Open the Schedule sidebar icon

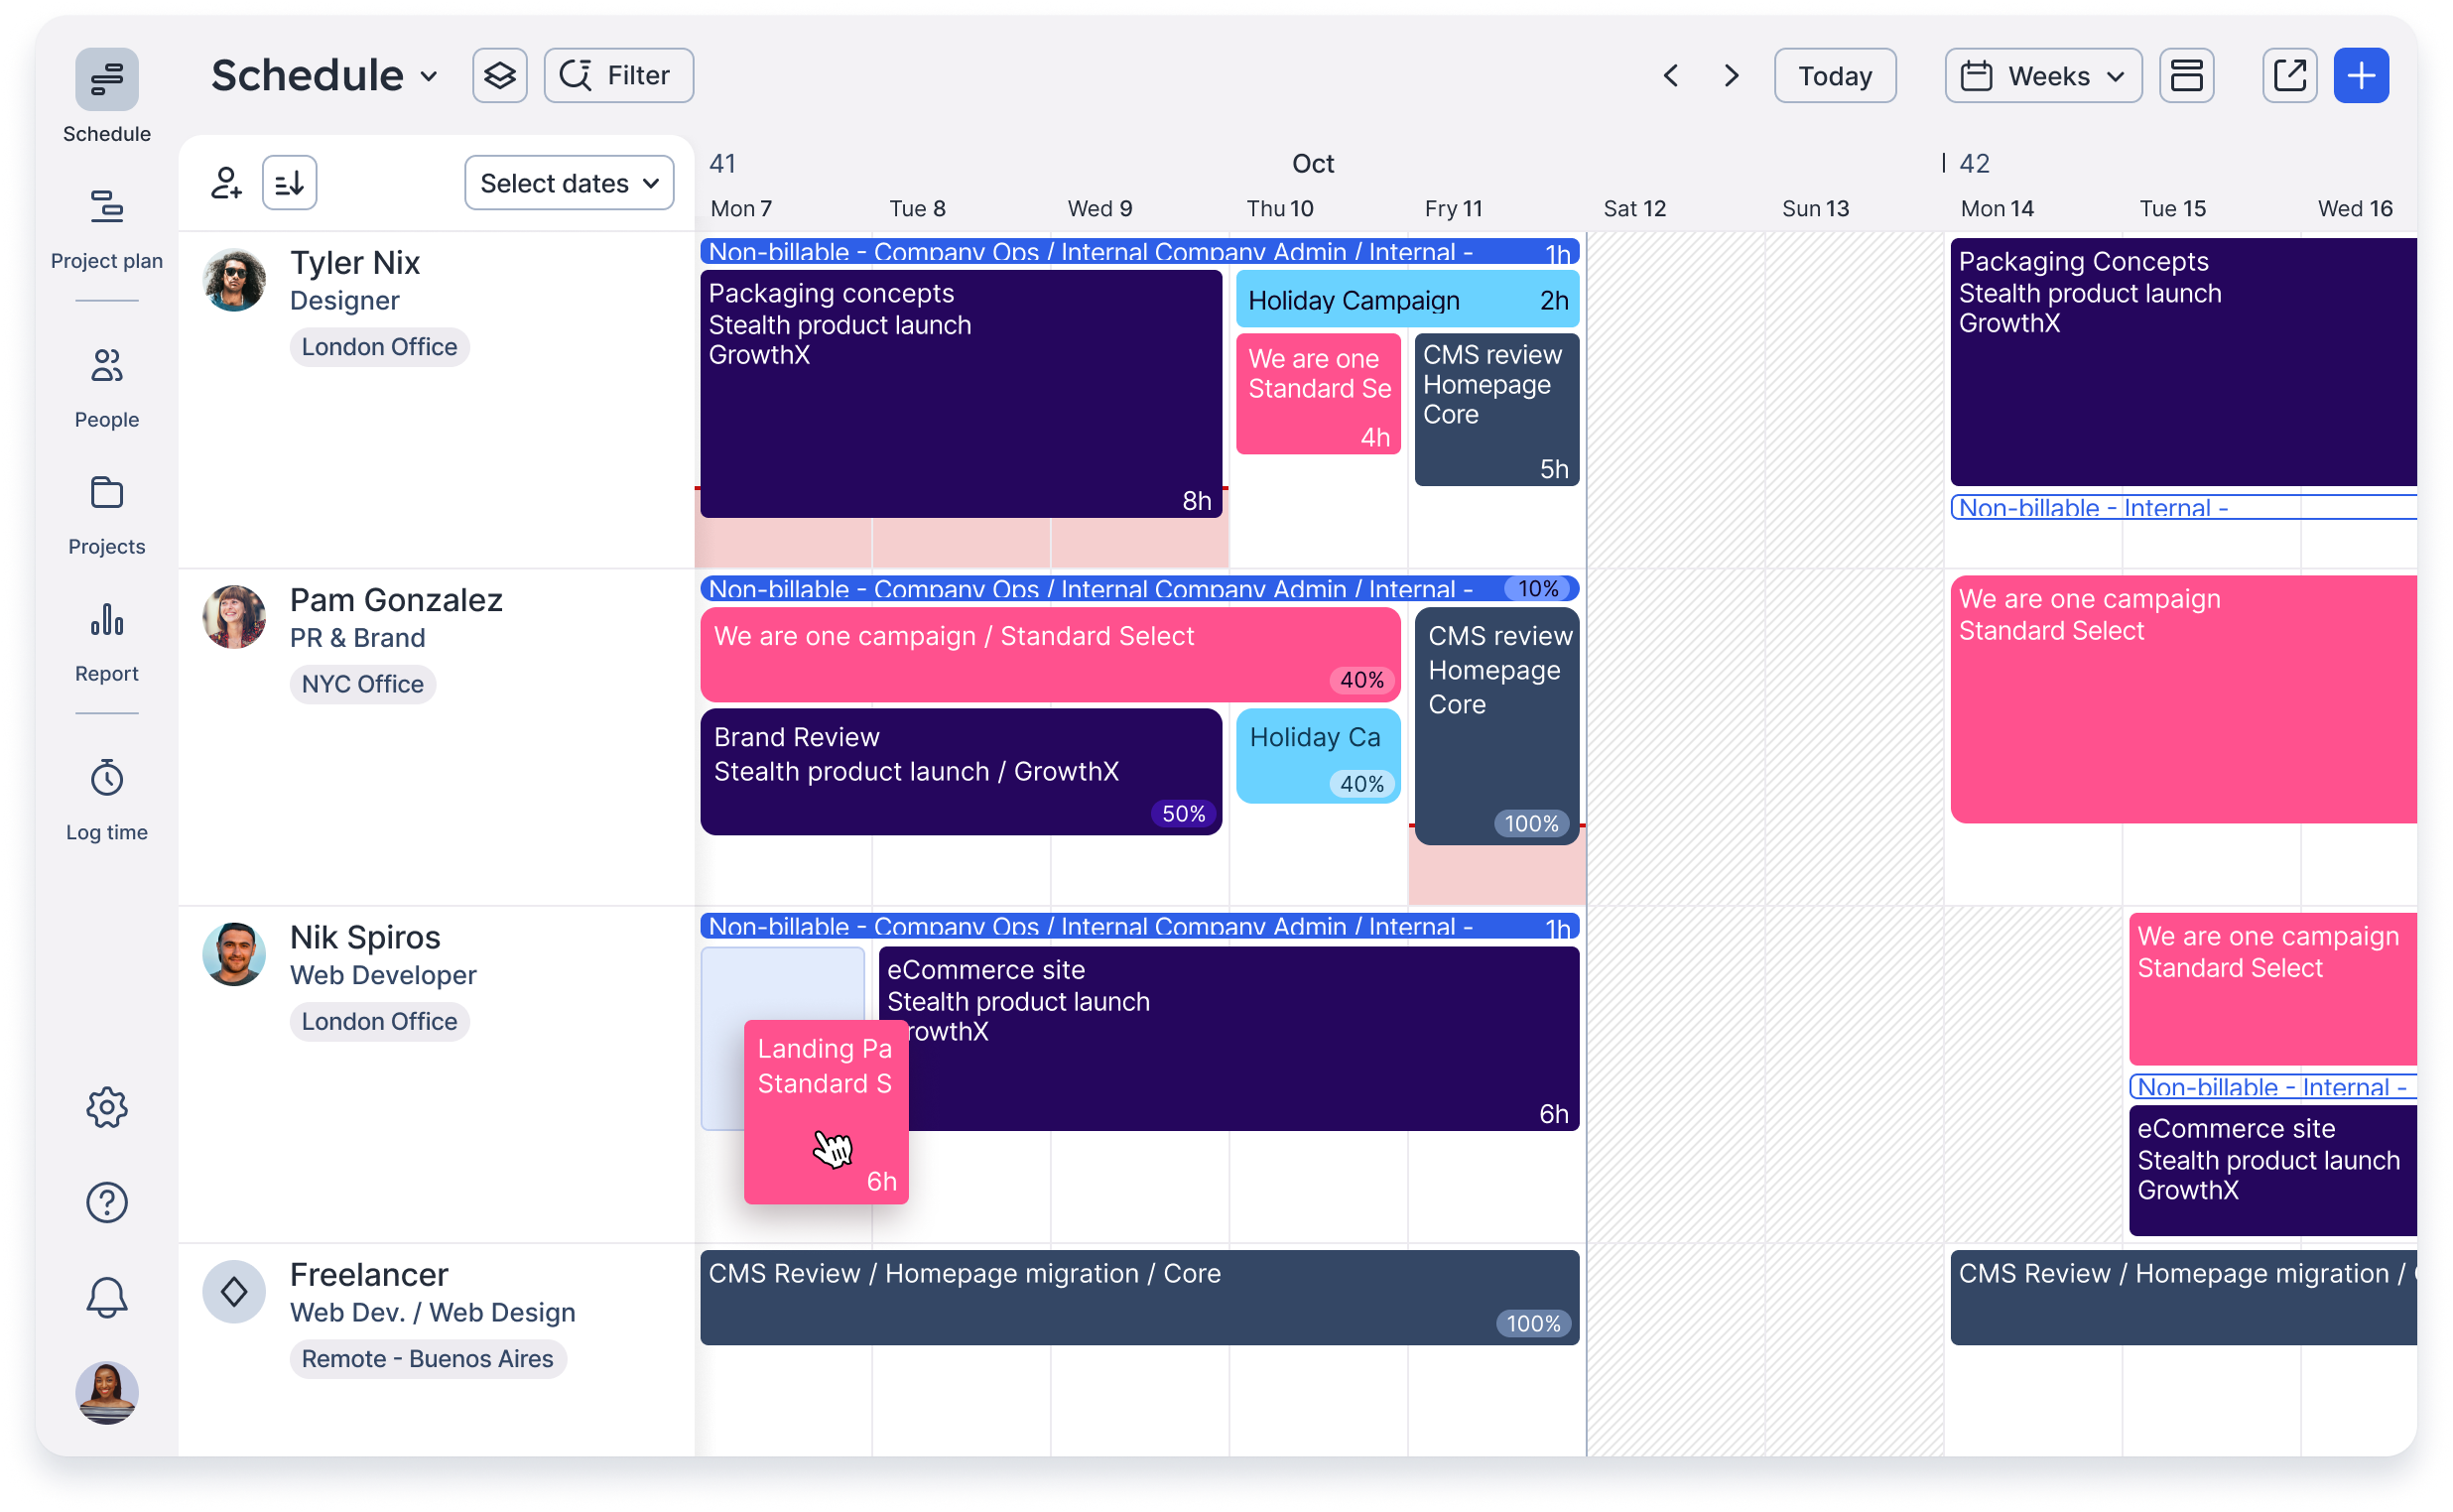(107, 79)
